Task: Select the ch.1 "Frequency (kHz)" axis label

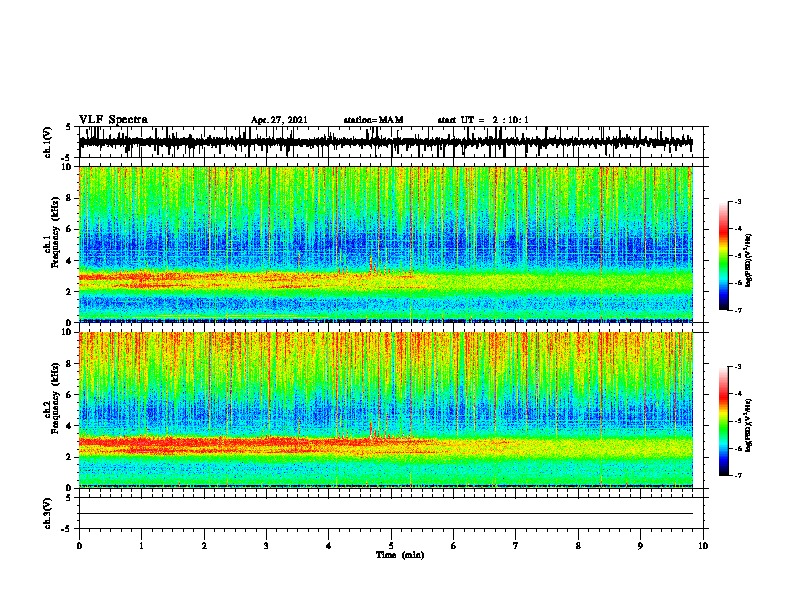Action: (x=55, y=232)
